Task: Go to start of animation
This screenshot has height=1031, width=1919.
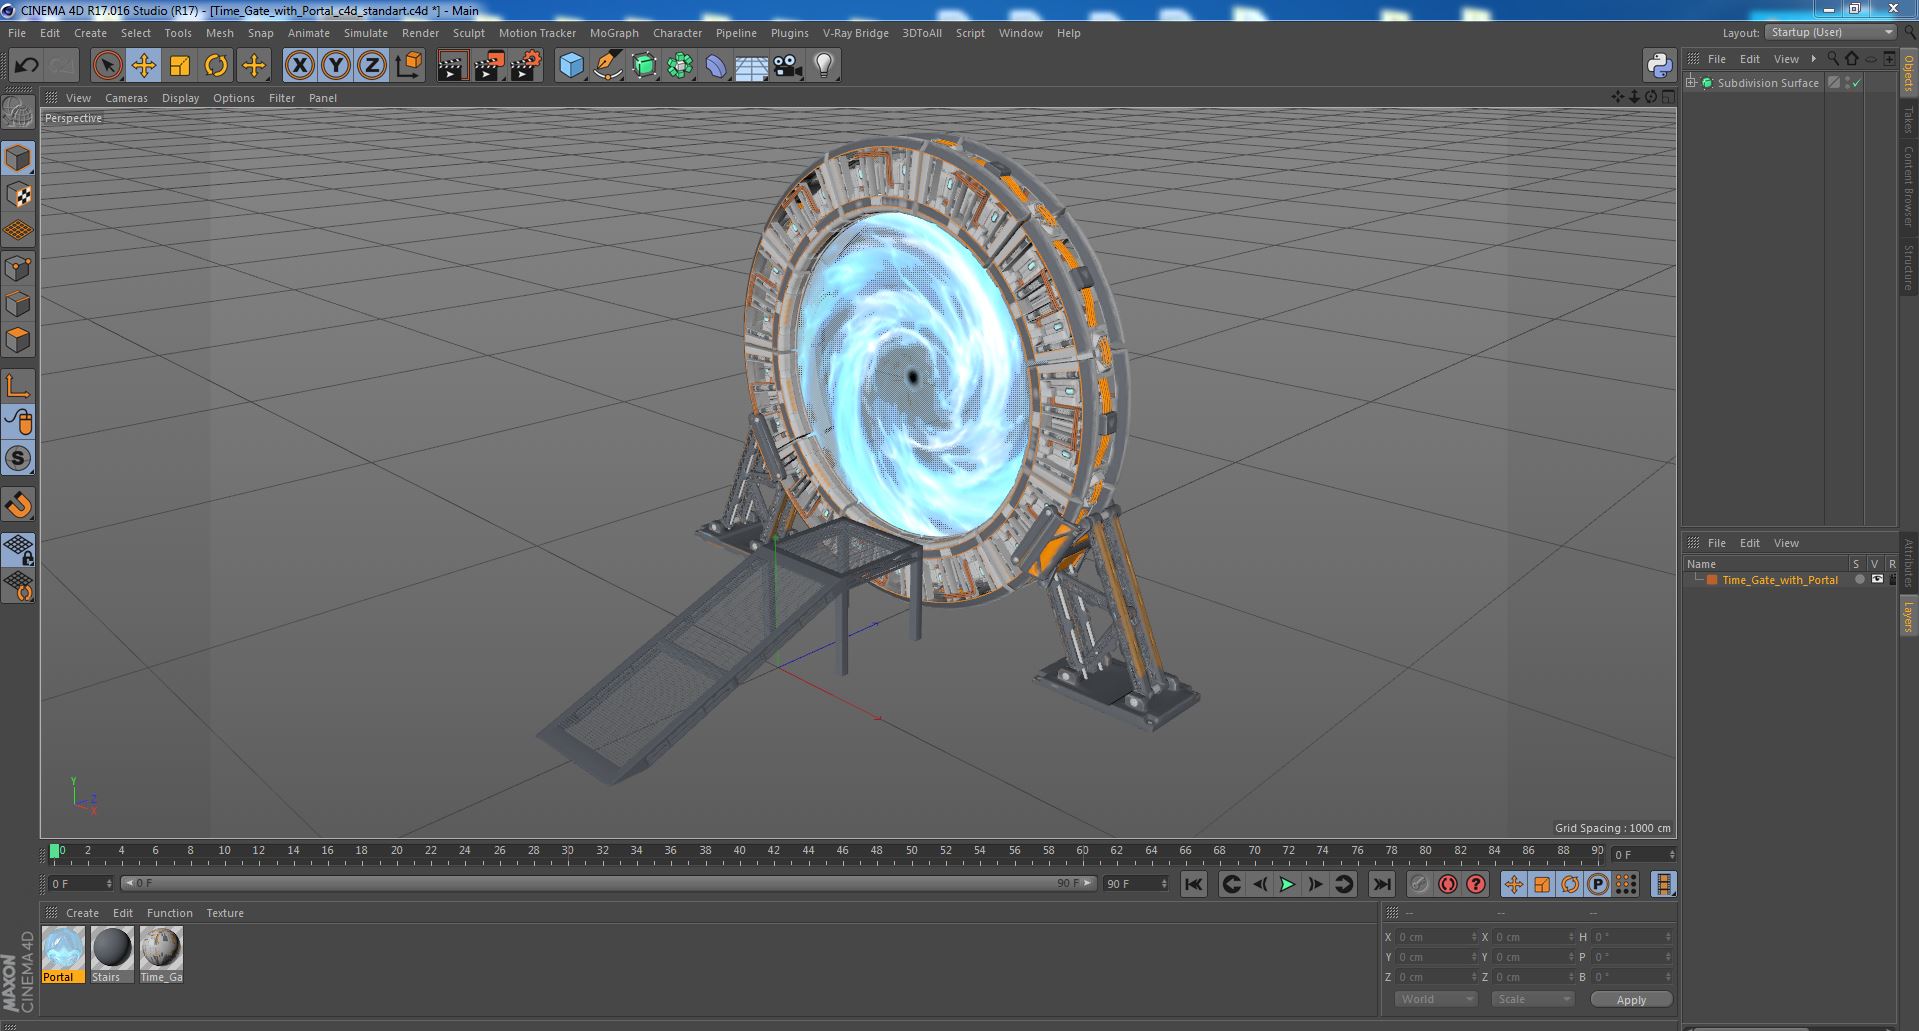Action: pos(1193,884)
